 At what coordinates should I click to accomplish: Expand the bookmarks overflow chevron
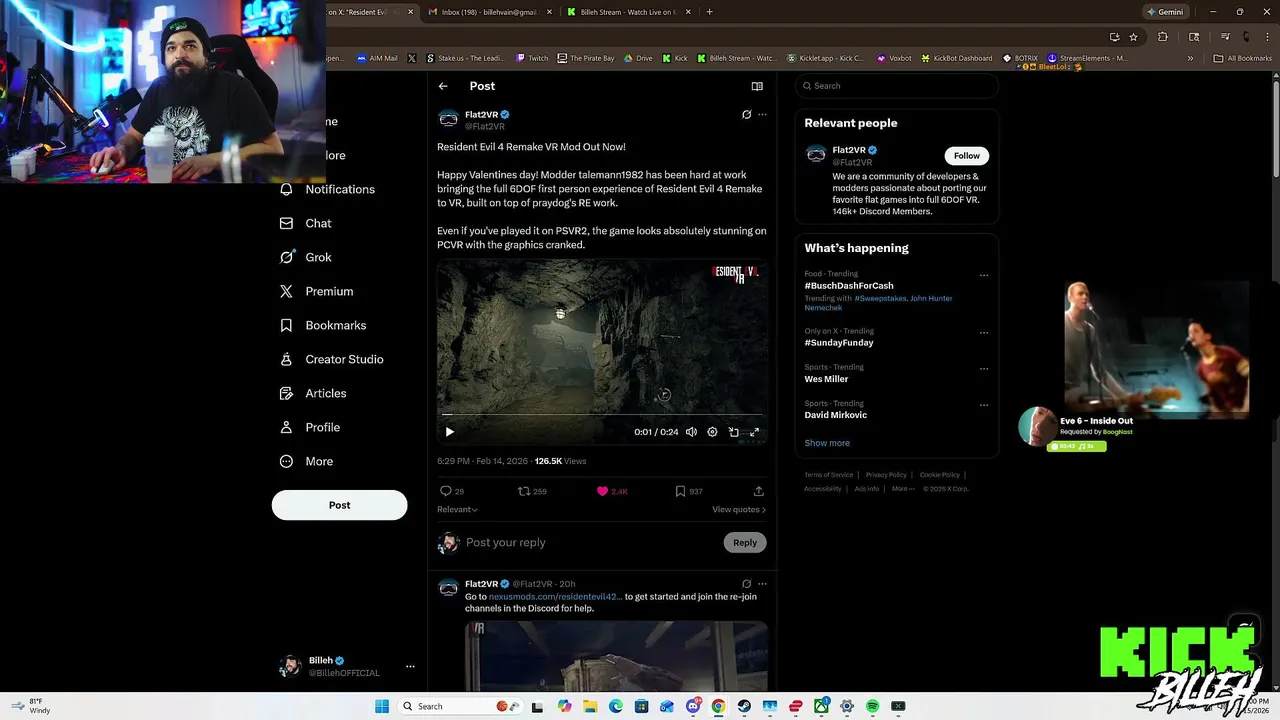(1190, 58)
